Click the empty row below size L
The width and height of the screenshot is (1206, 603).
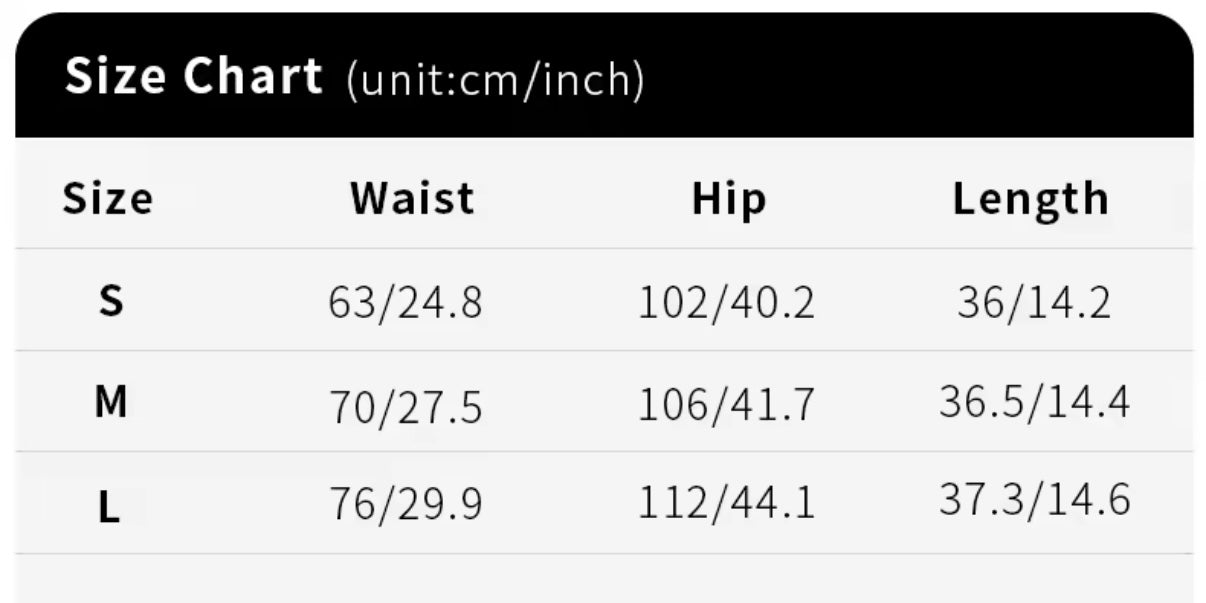coord(604,578)
